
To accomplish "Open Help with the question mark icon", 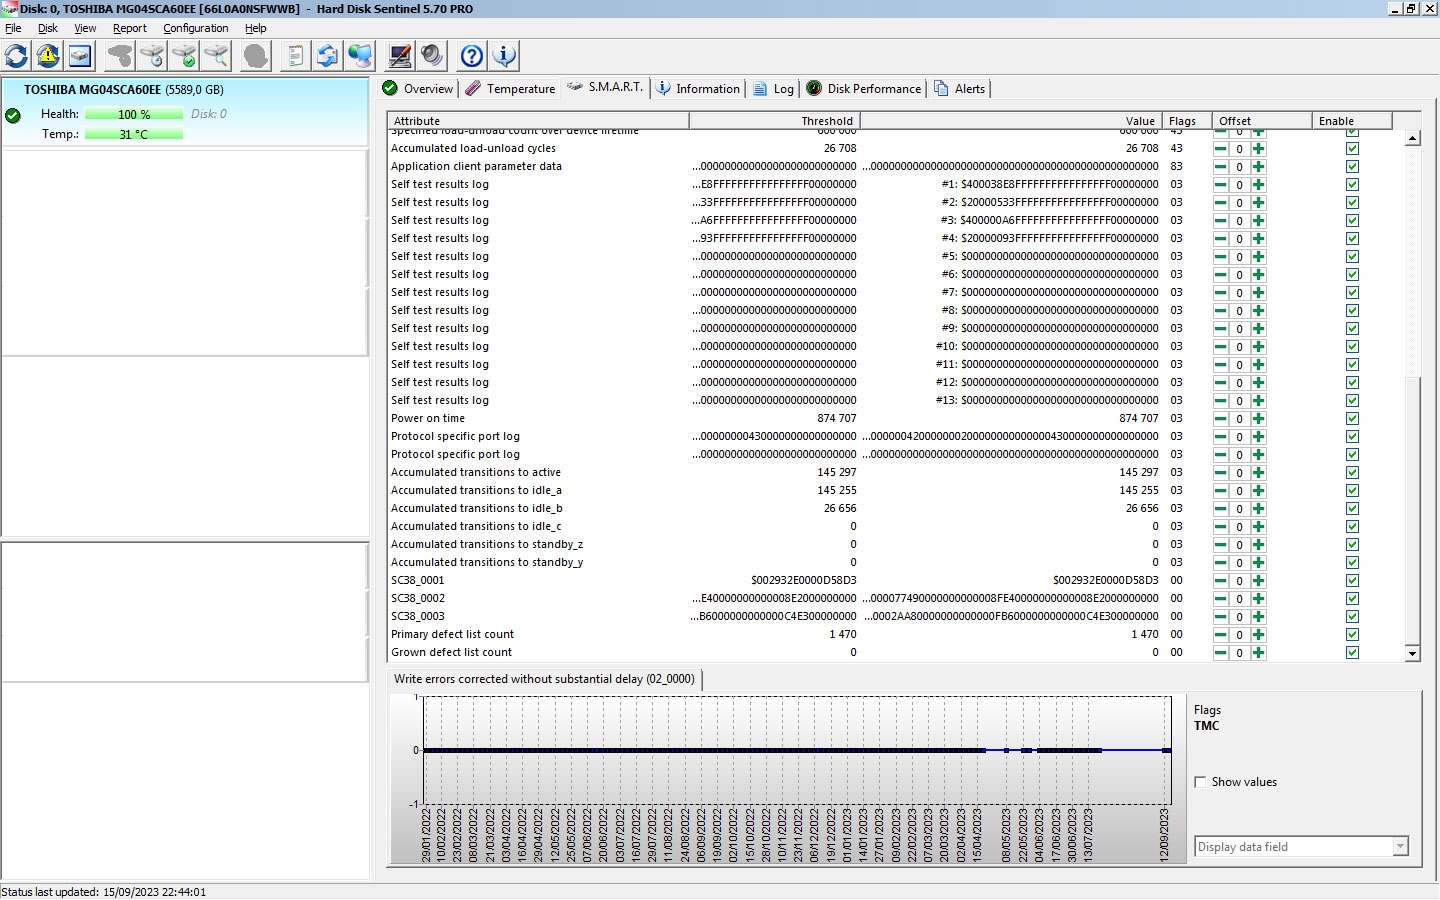I will tap(472, 56).
